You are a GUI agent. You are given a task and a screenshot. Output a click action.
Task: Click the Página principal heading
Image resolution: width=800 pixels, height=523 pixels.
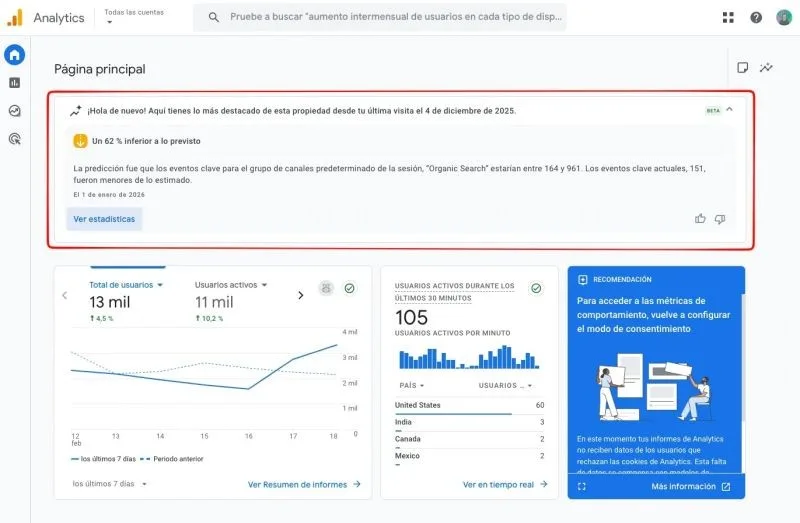pos(100,69)
